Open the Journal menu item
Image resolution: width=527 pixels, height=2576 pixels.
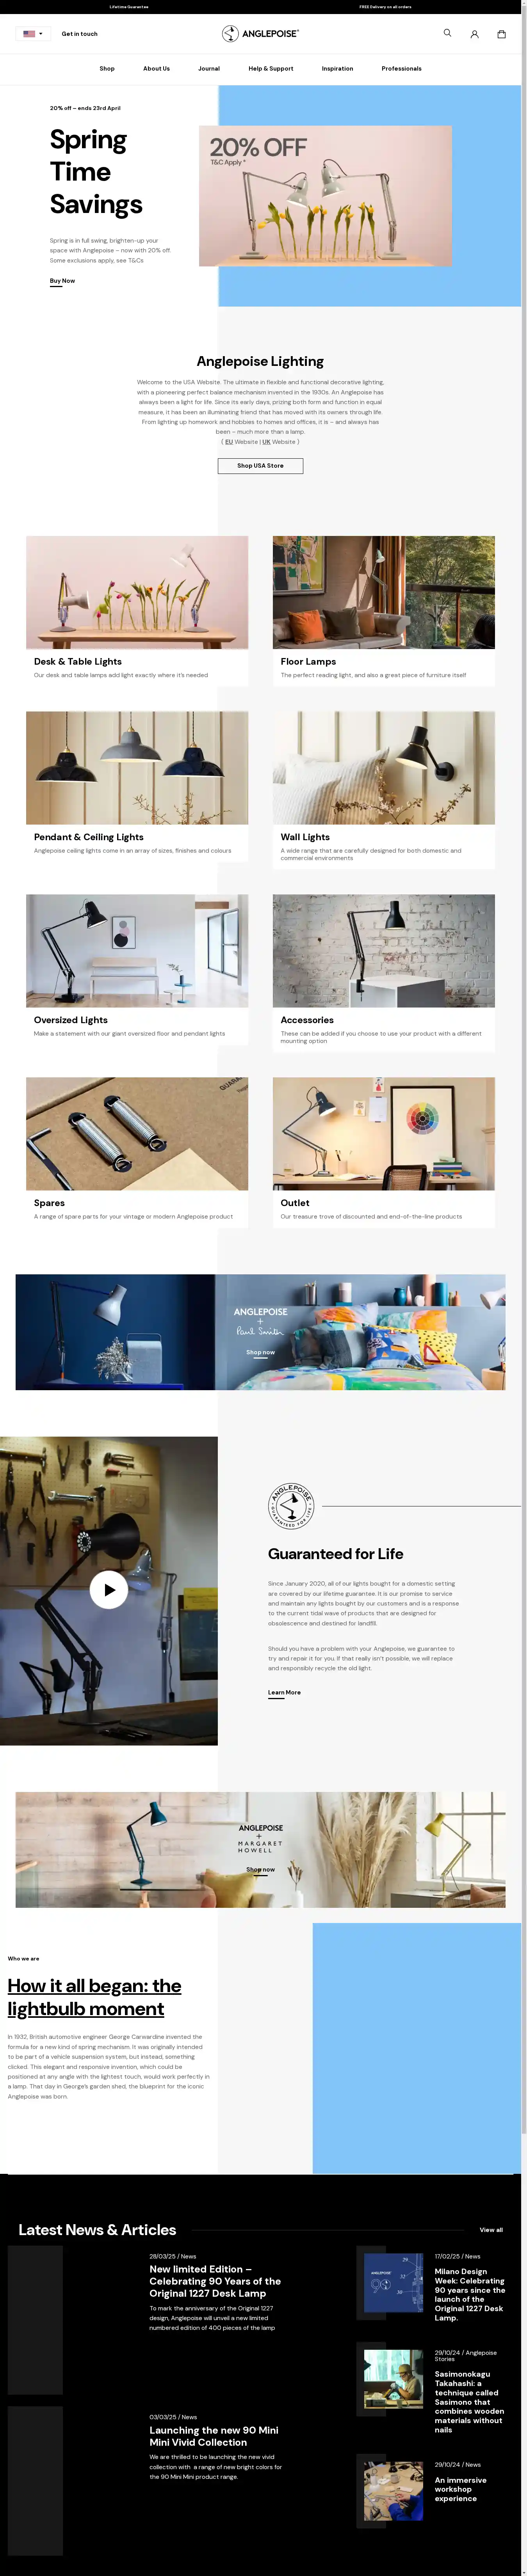tap(209, 69)
